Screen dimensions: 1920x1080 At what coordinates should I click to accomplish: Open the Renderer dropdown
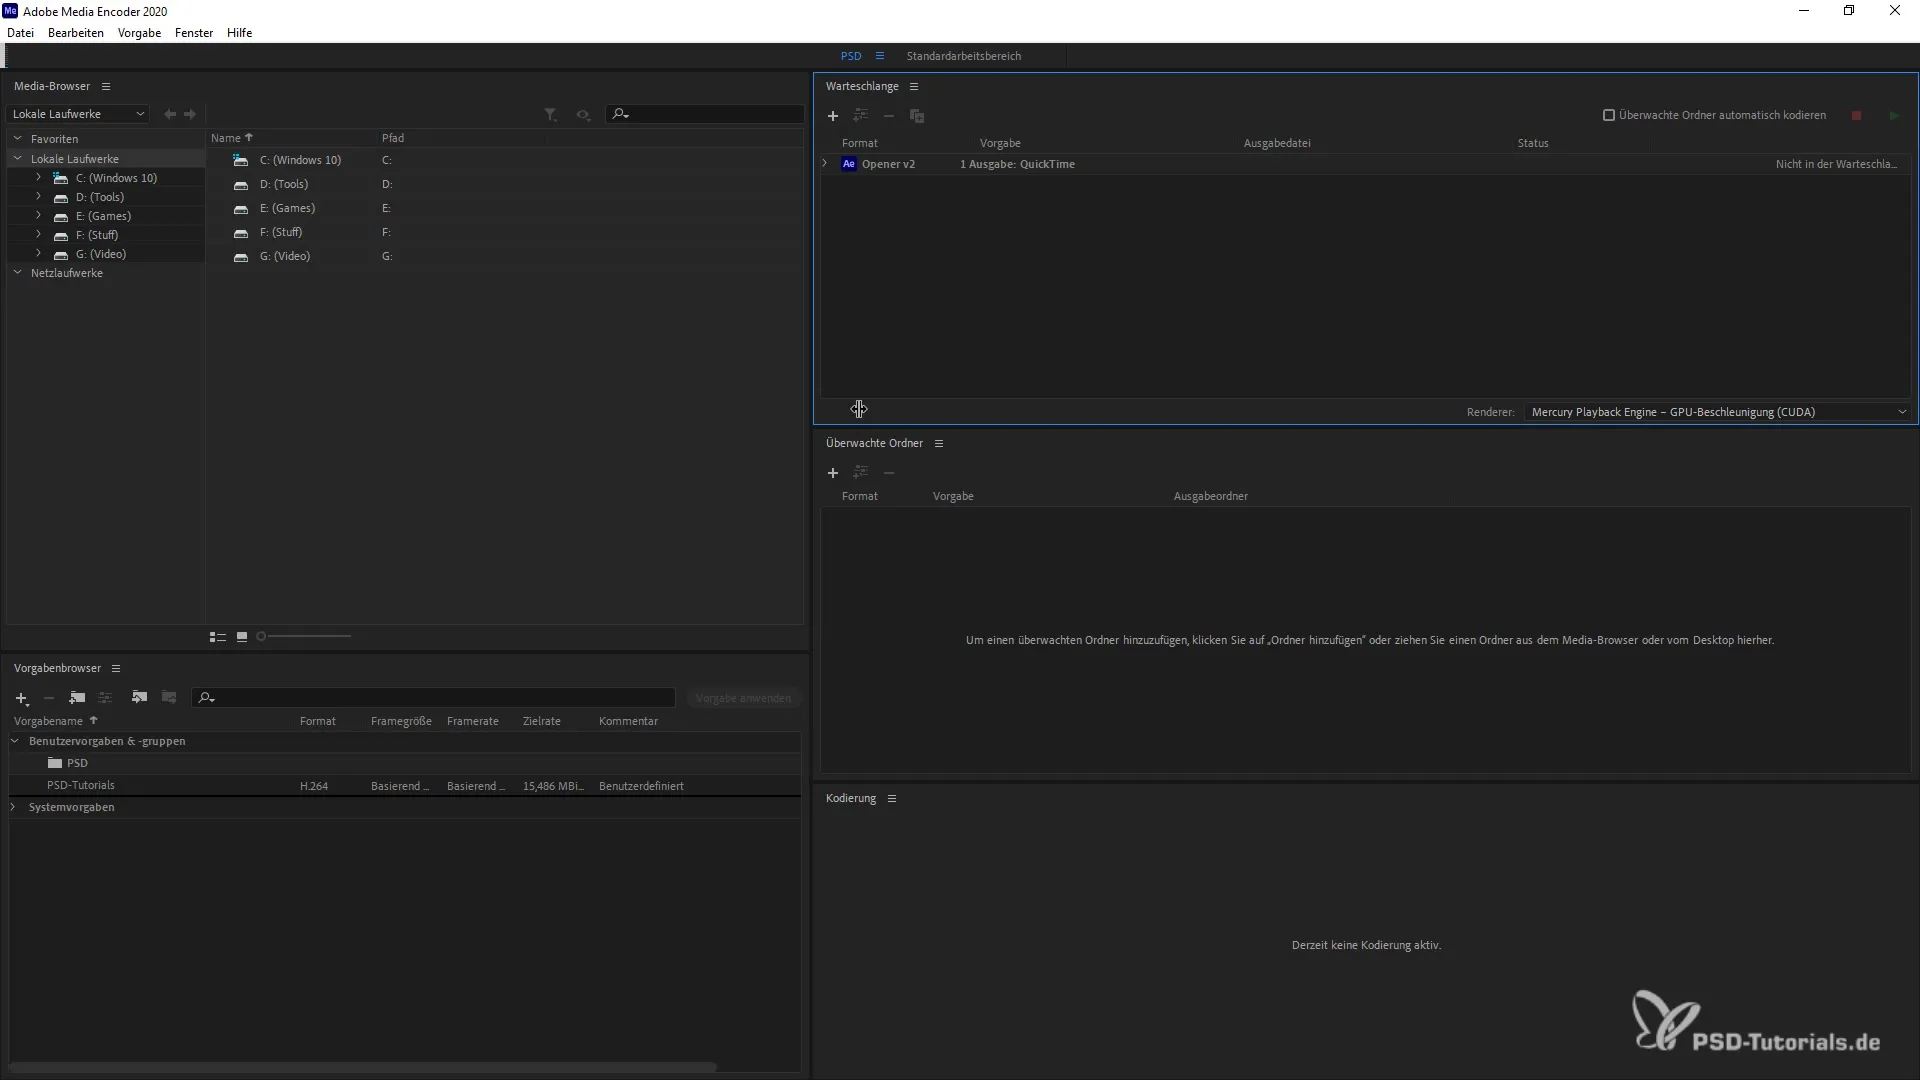click(x=1718, y=412)
